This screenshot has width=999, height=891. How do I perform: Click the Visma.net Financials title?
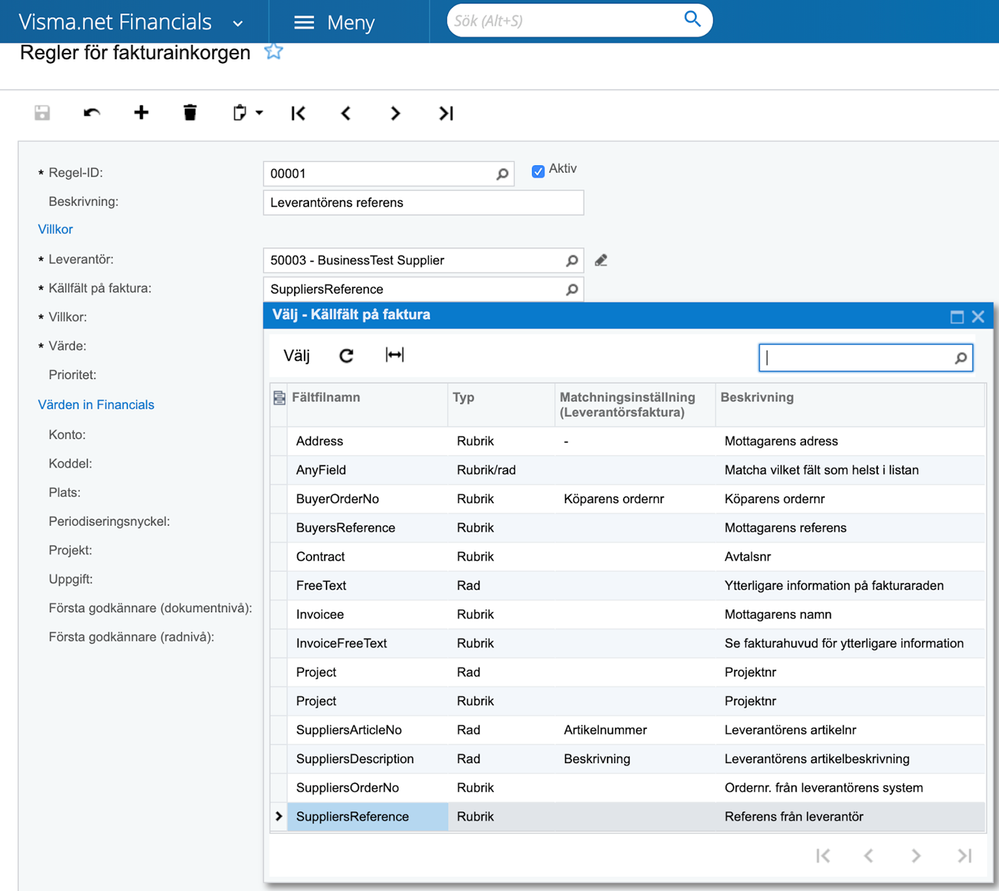[115, 22]
